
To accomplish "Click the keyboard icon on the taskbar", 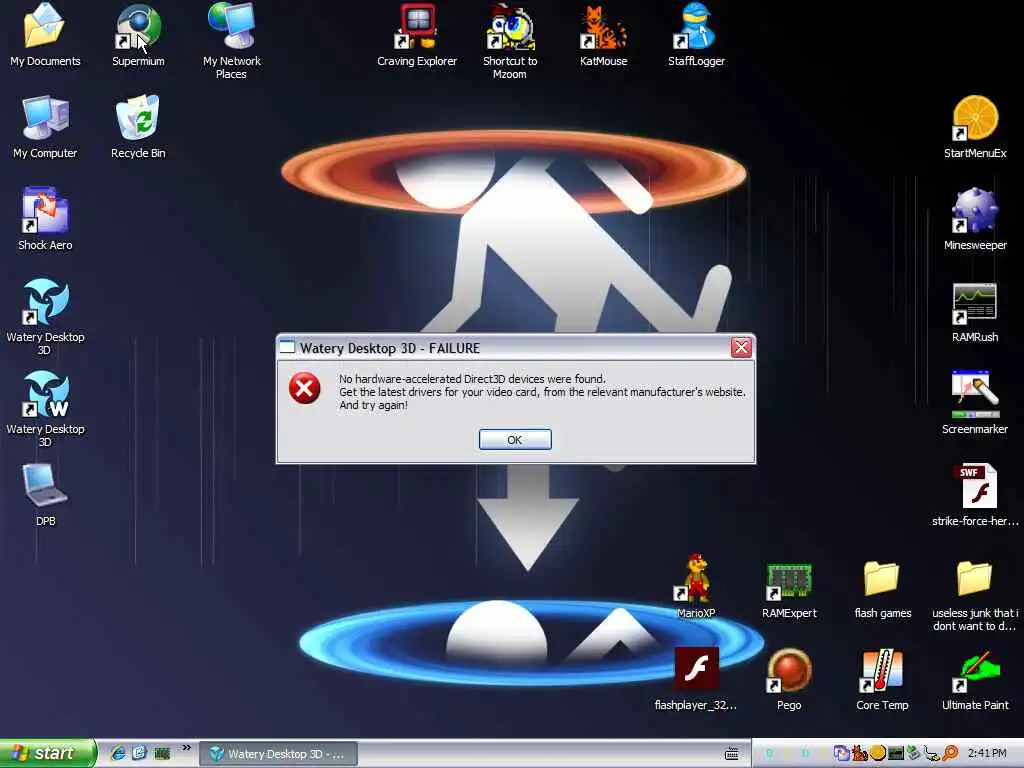I will pyautogui.click(x=732, y=754).
